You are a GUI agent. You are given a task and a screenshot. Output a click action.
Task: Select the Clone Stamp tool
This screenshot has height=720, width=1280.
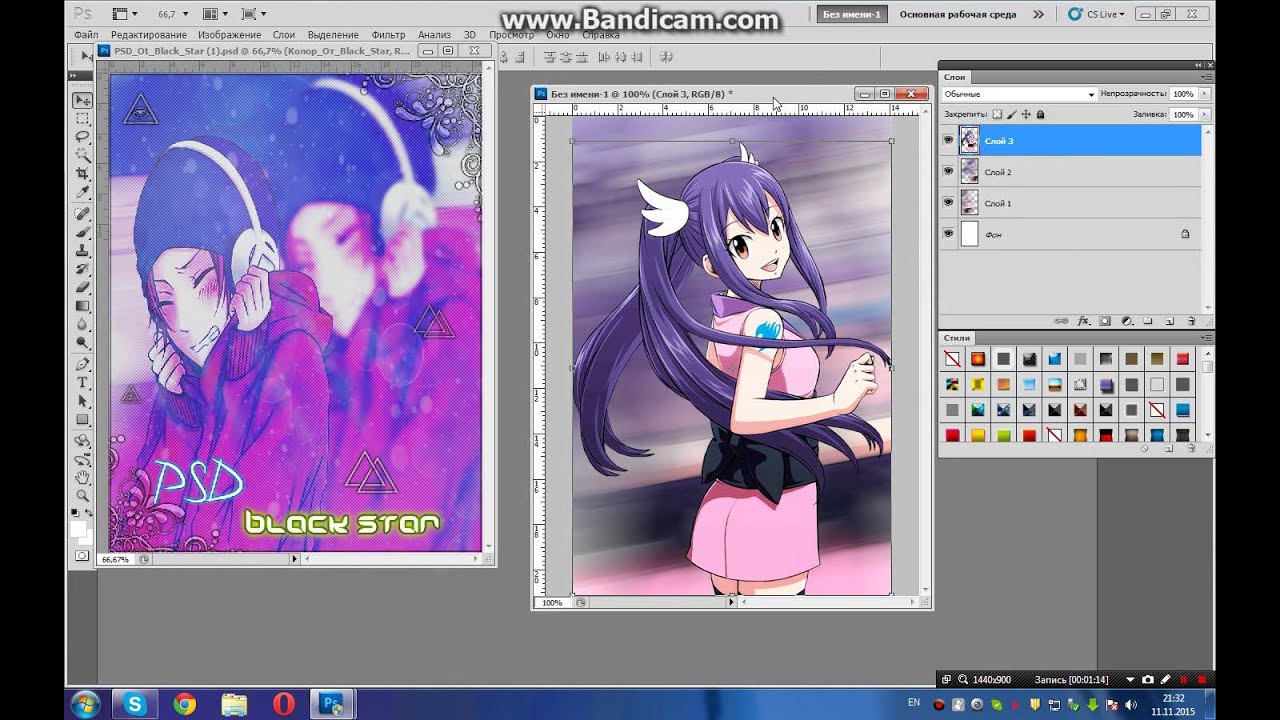point(82,250)
